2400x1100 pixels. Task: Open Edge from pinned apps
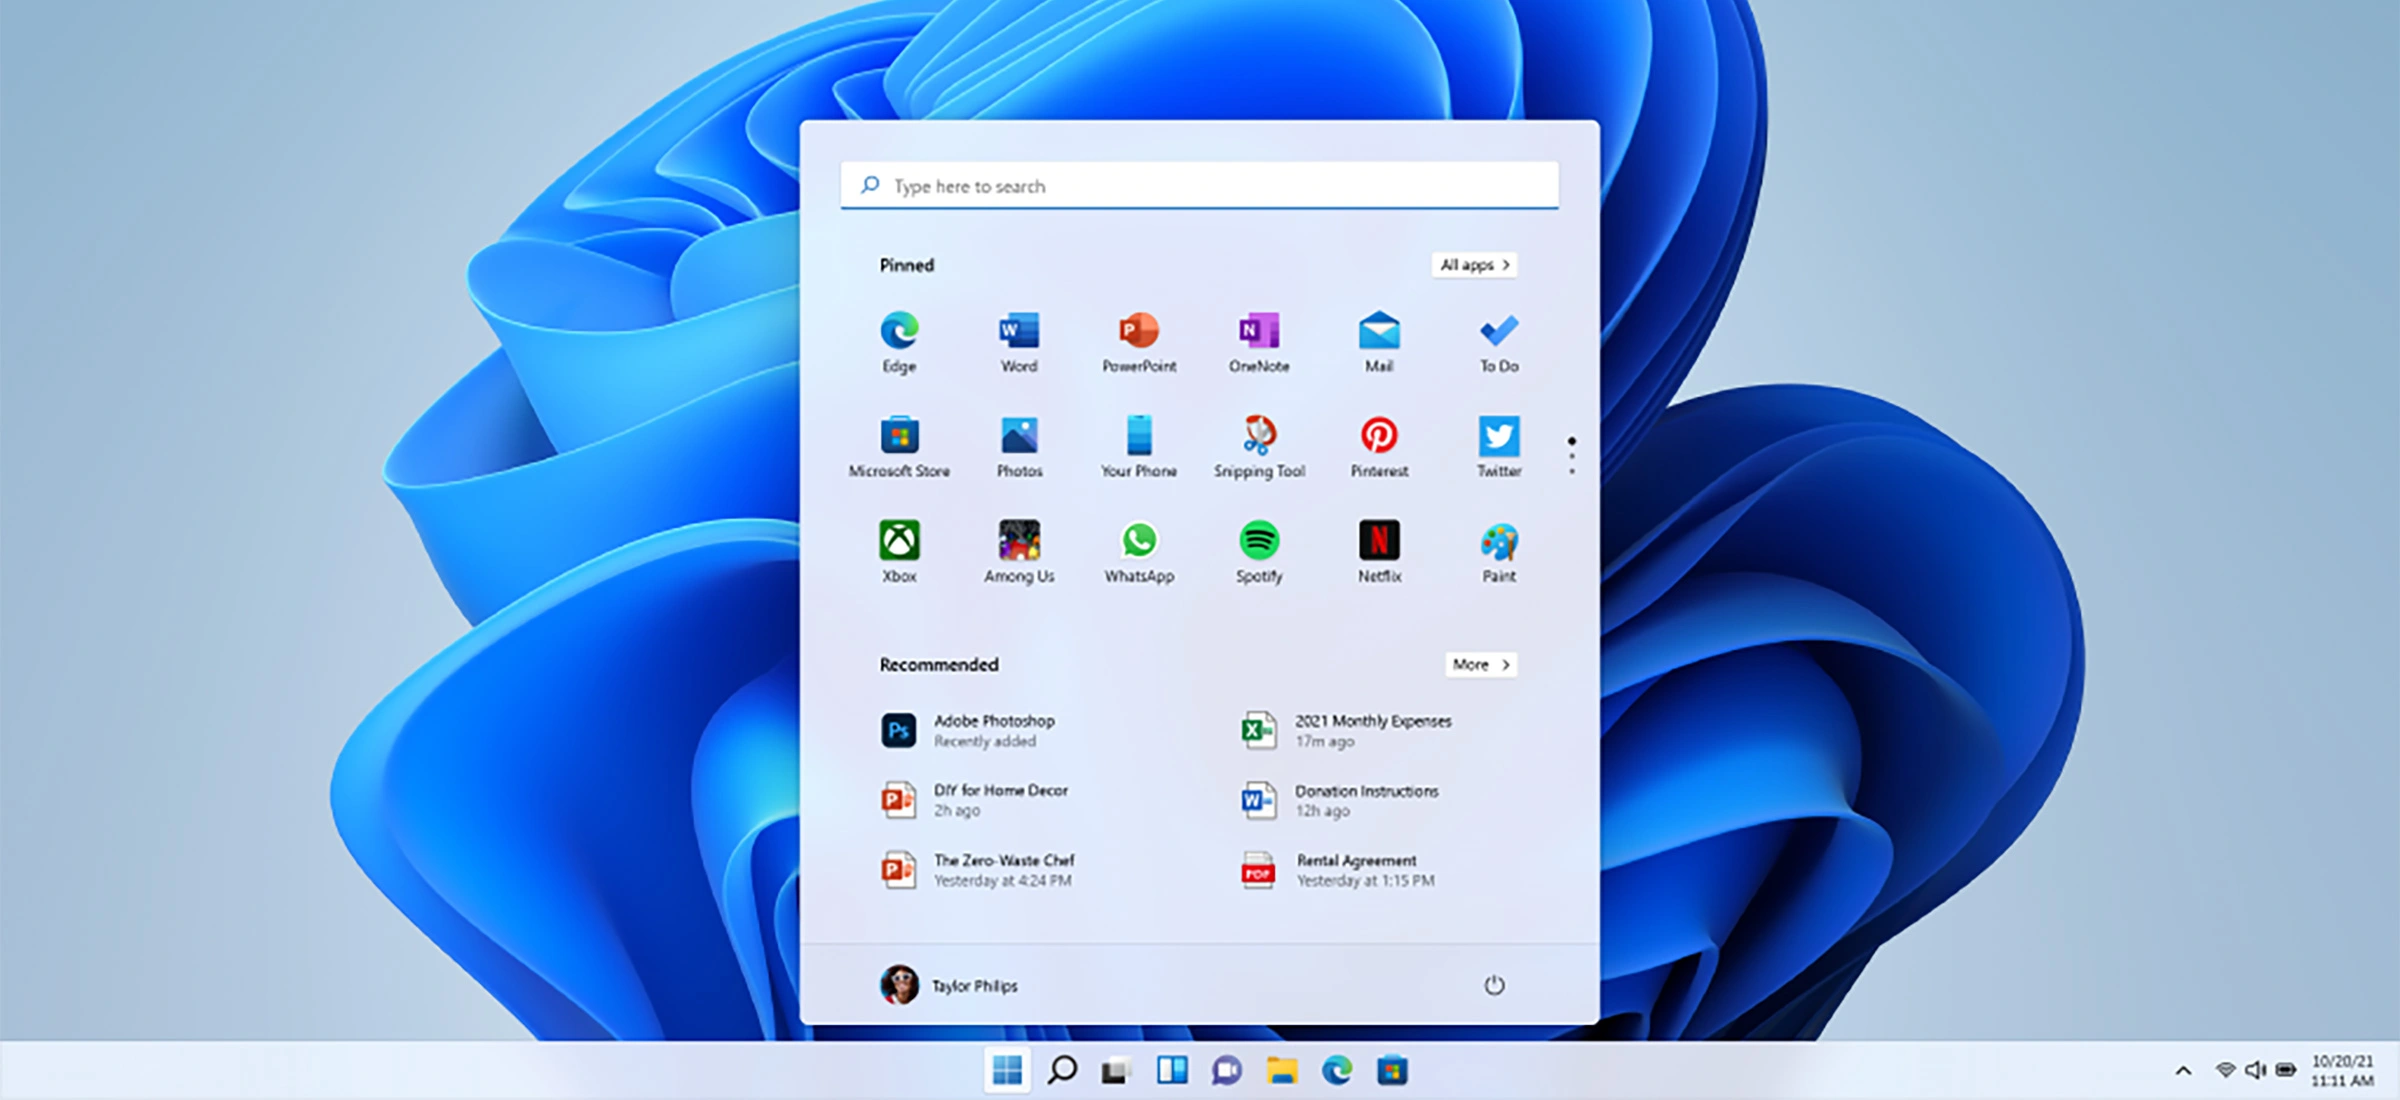click(x=899, y=342)
